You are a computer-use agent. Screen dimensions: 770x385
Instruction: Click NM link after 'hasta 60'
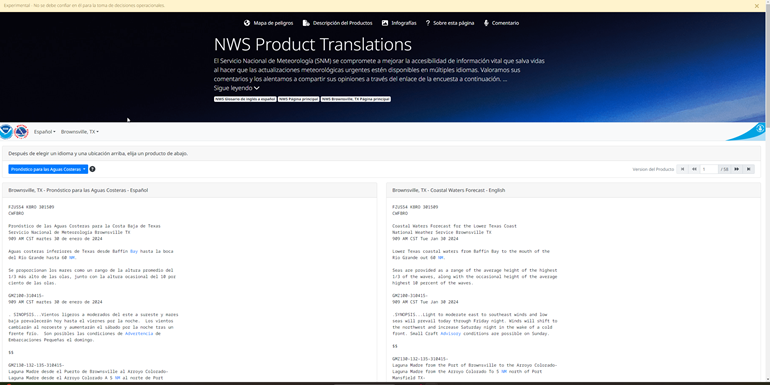pyautogui.click(x=72, y=258)
